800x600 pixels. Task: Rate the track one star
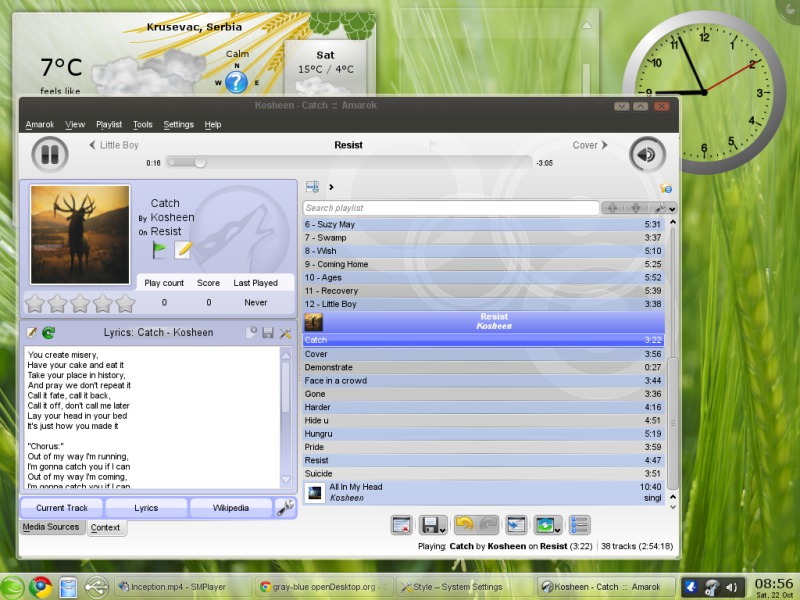pyautogui.click(x=35, y=303)
